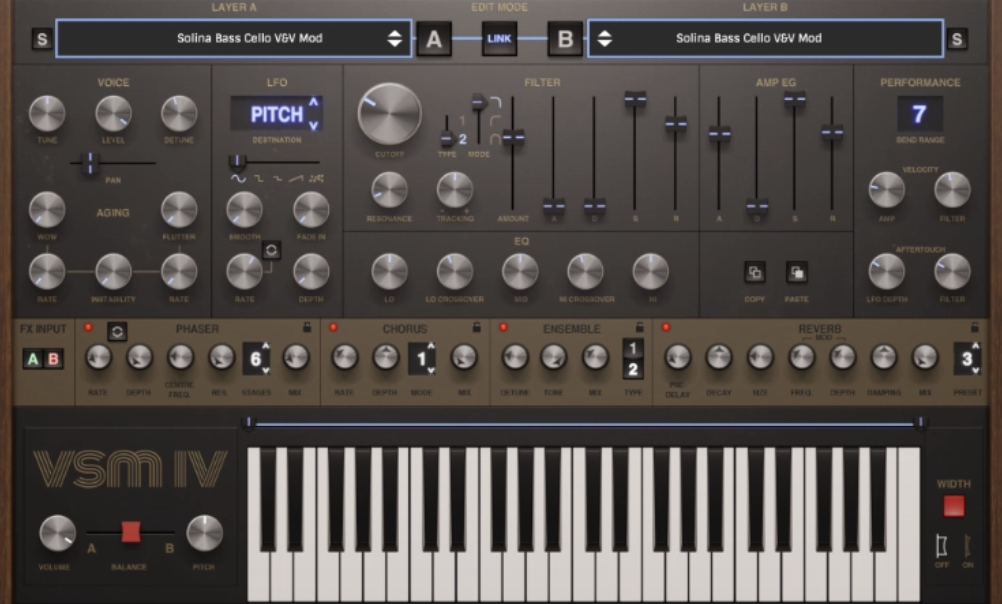Choose the middle high-pass filter mode icon

tap(495, 120)
